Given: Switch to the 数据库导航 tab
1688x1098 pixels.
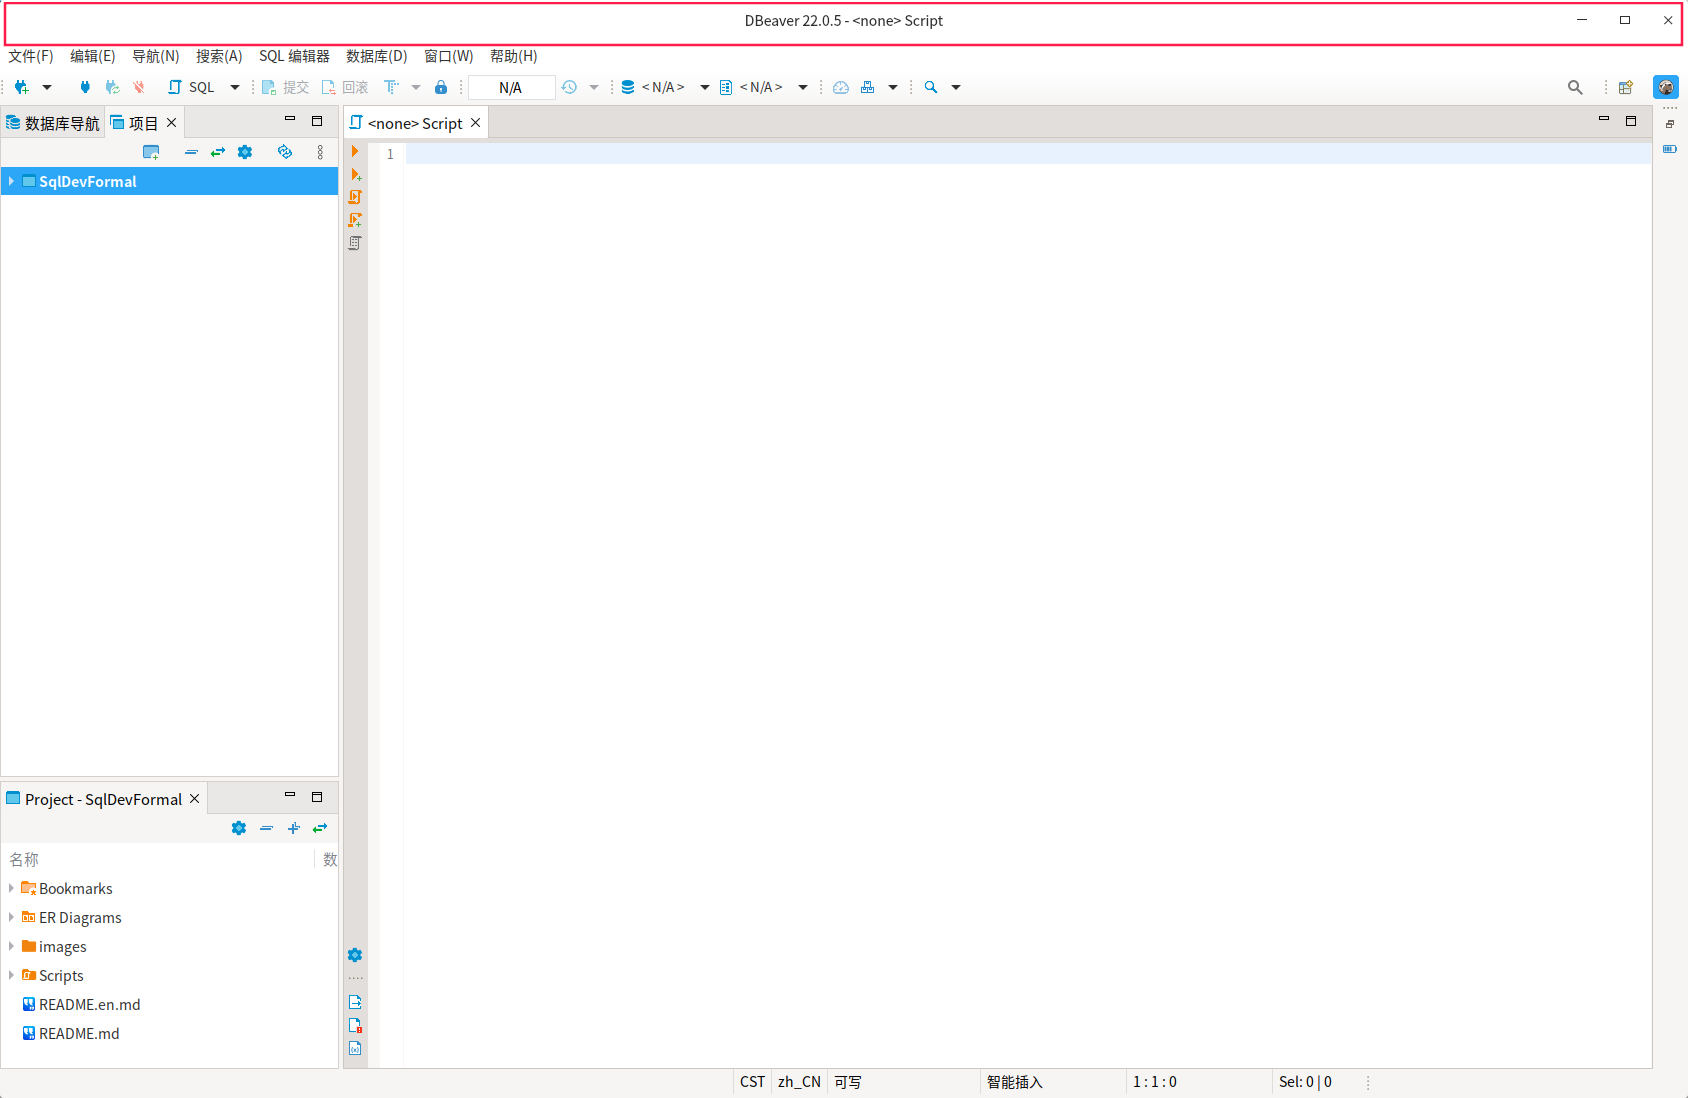Looking at the screenshot, I should coord(53,123).
